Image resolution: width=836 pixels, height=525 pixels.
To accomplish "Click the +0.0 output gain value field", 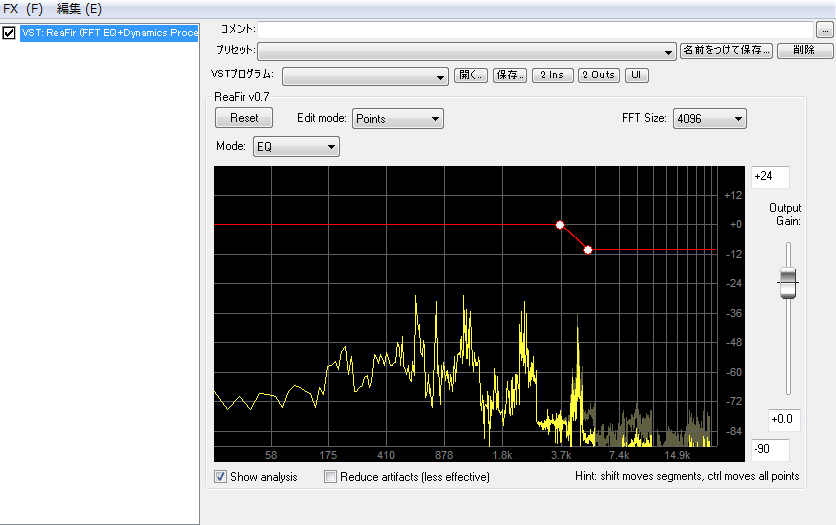I will pos(783,419).
